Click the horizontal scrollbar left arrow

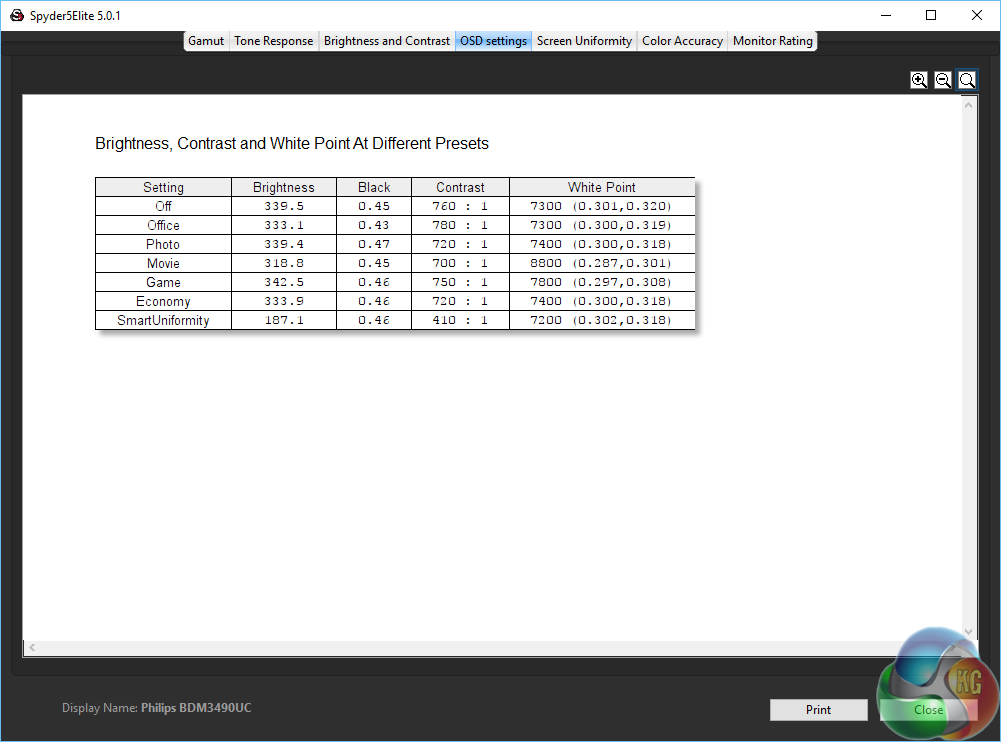point(32,647)
